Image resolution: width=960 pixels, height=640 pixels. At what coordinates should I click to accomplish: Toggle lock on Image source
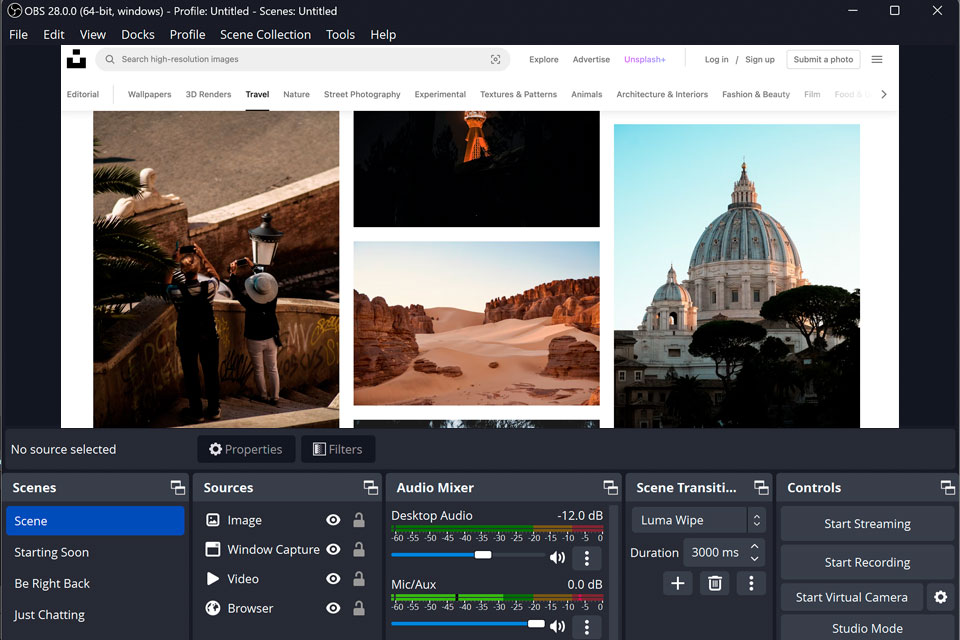[359, 520]
